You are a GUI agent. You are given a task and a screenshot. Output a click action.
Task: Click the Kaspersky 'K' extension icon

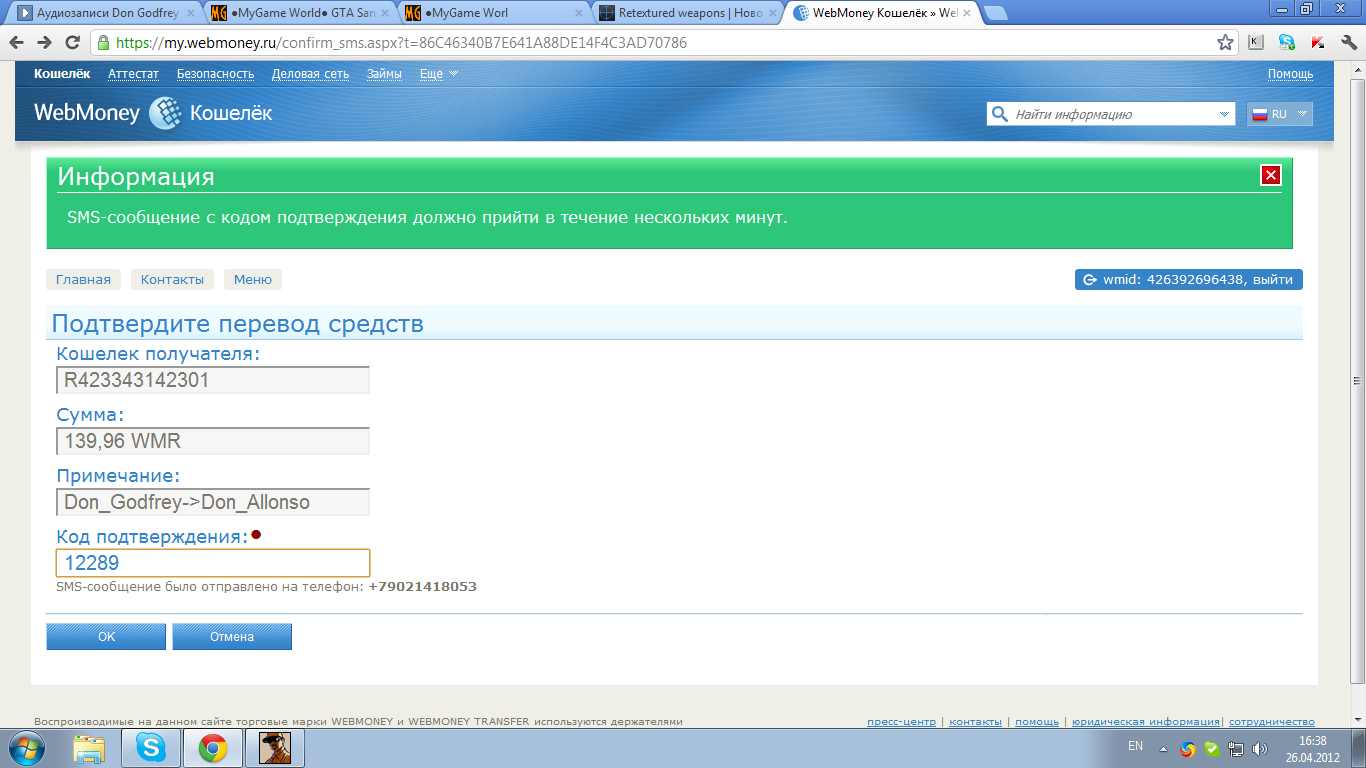click(x=1256, y=43)
